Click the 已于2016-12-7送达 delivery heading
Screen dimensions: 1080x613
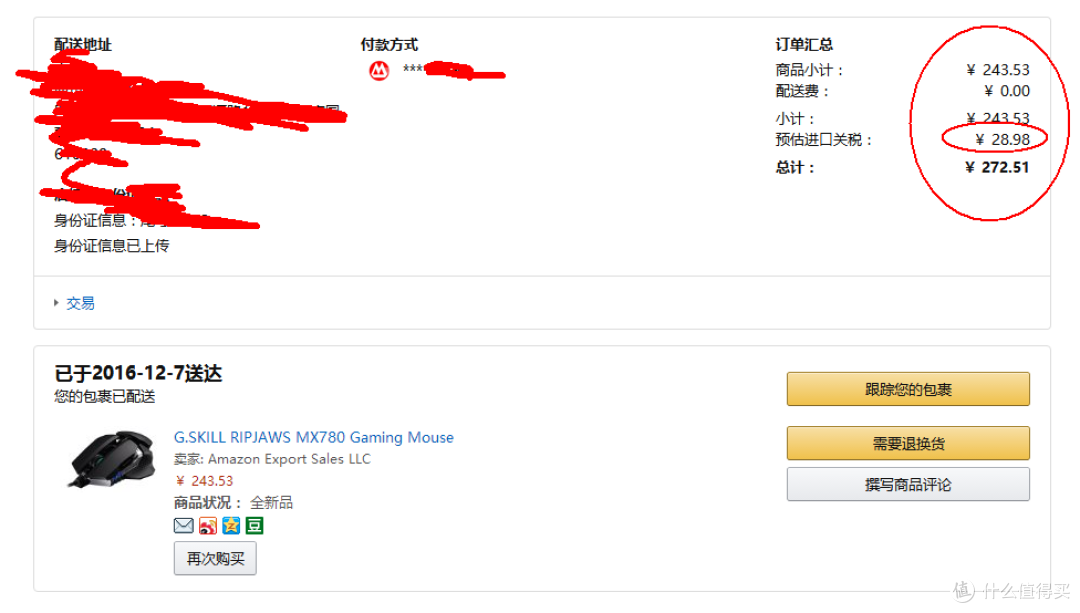pos(138,374)
